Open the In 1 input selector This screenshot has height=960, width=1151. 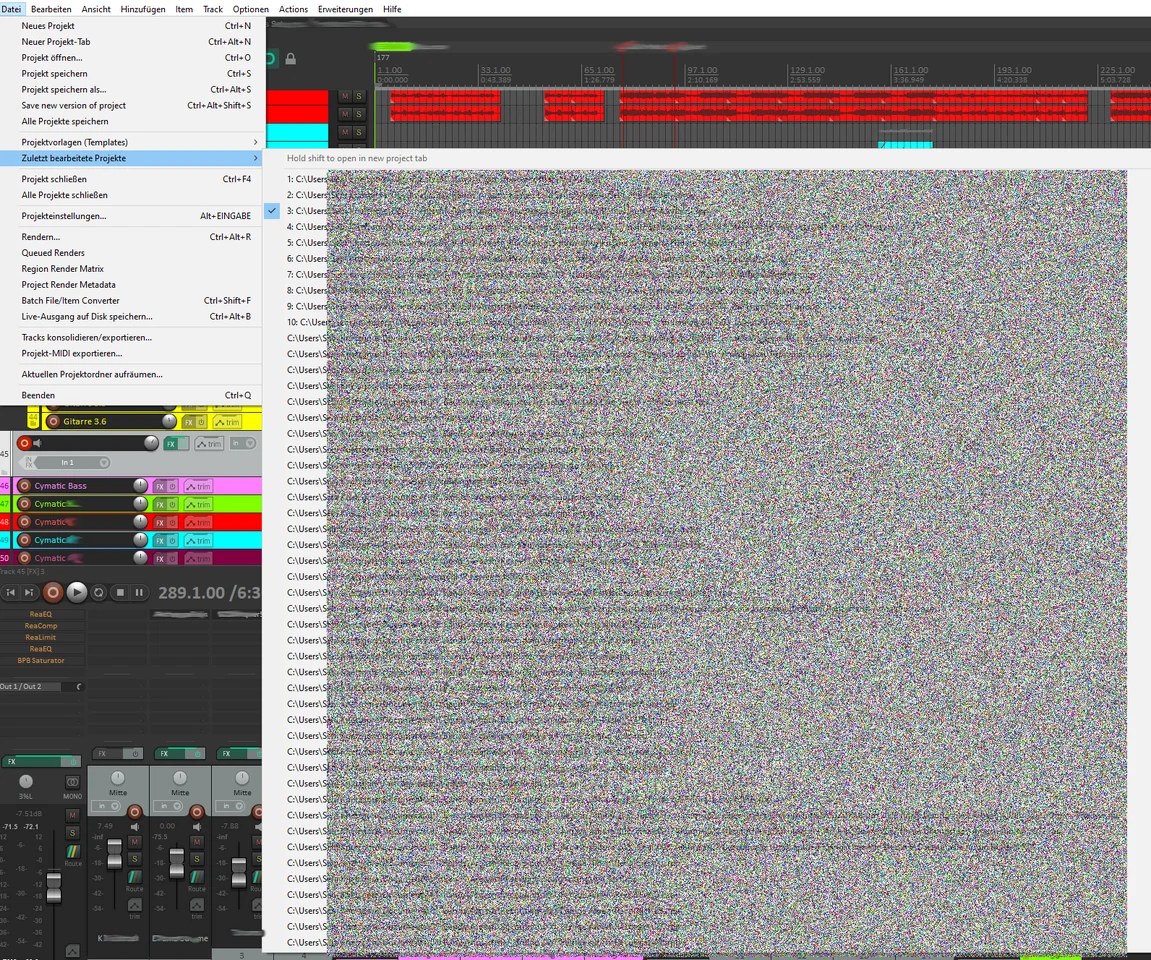[67, 462]
